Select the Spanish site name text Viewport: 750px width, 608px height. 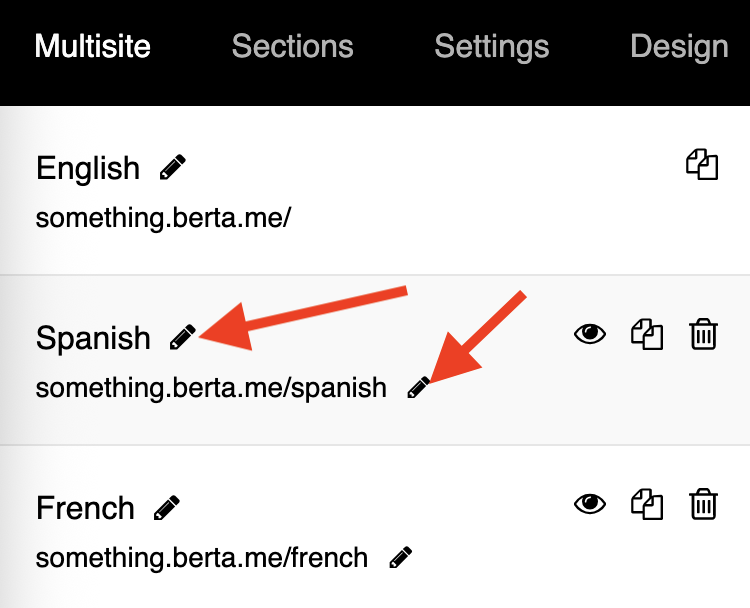coord(93,338)
